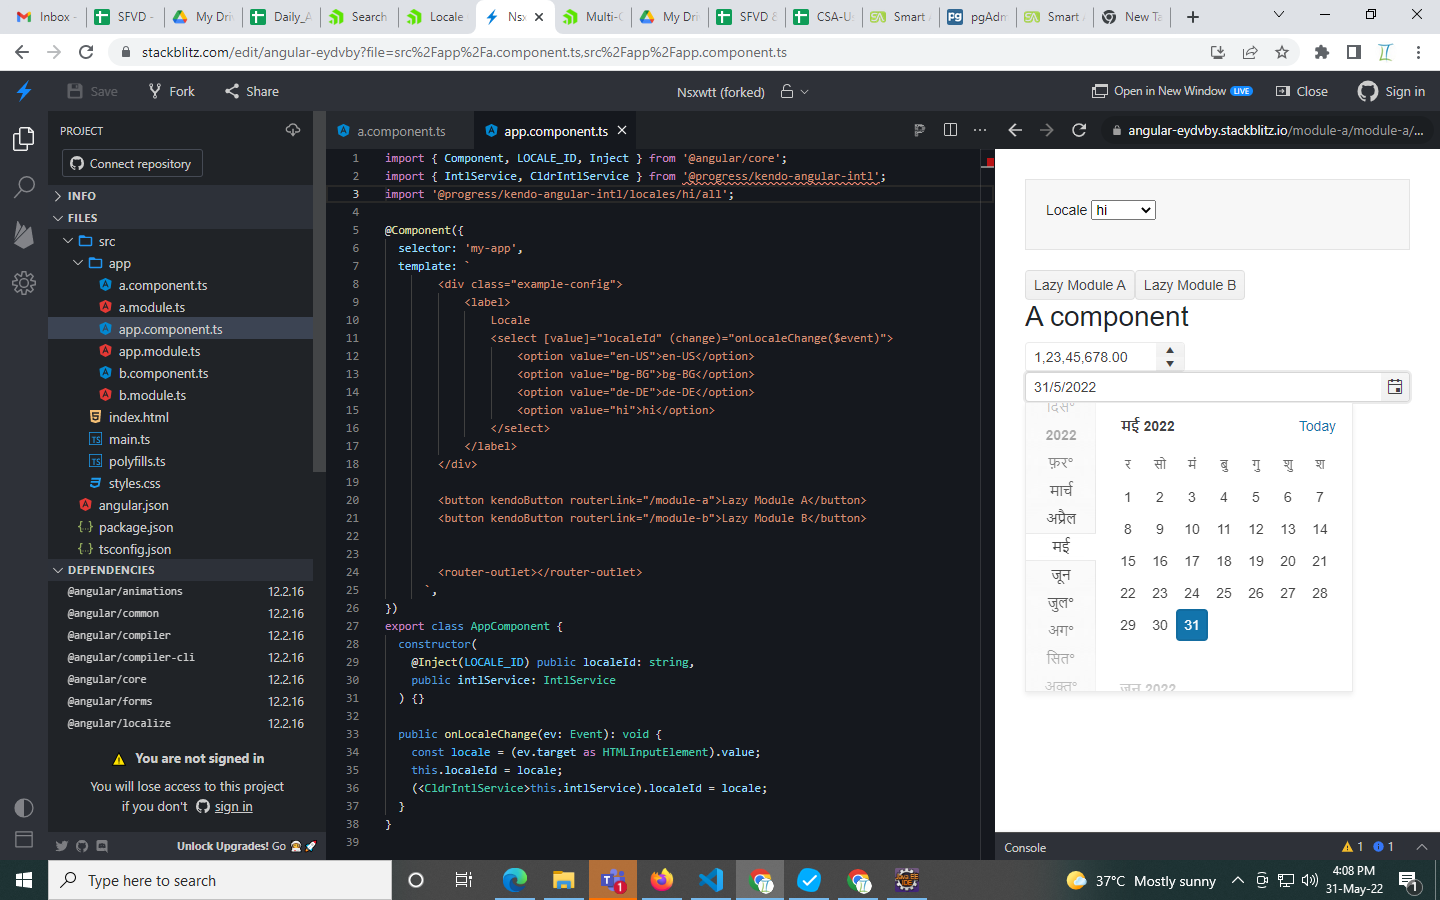Open the Search panel in the sidebar
Image resolution: width=1440 pixels, height=900 pixels.
pos(24,187)
